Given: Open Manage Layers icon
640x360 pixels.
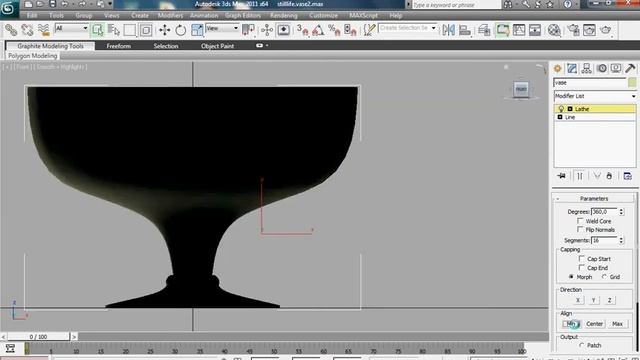Looking at the screenshot, I should 484,30.
